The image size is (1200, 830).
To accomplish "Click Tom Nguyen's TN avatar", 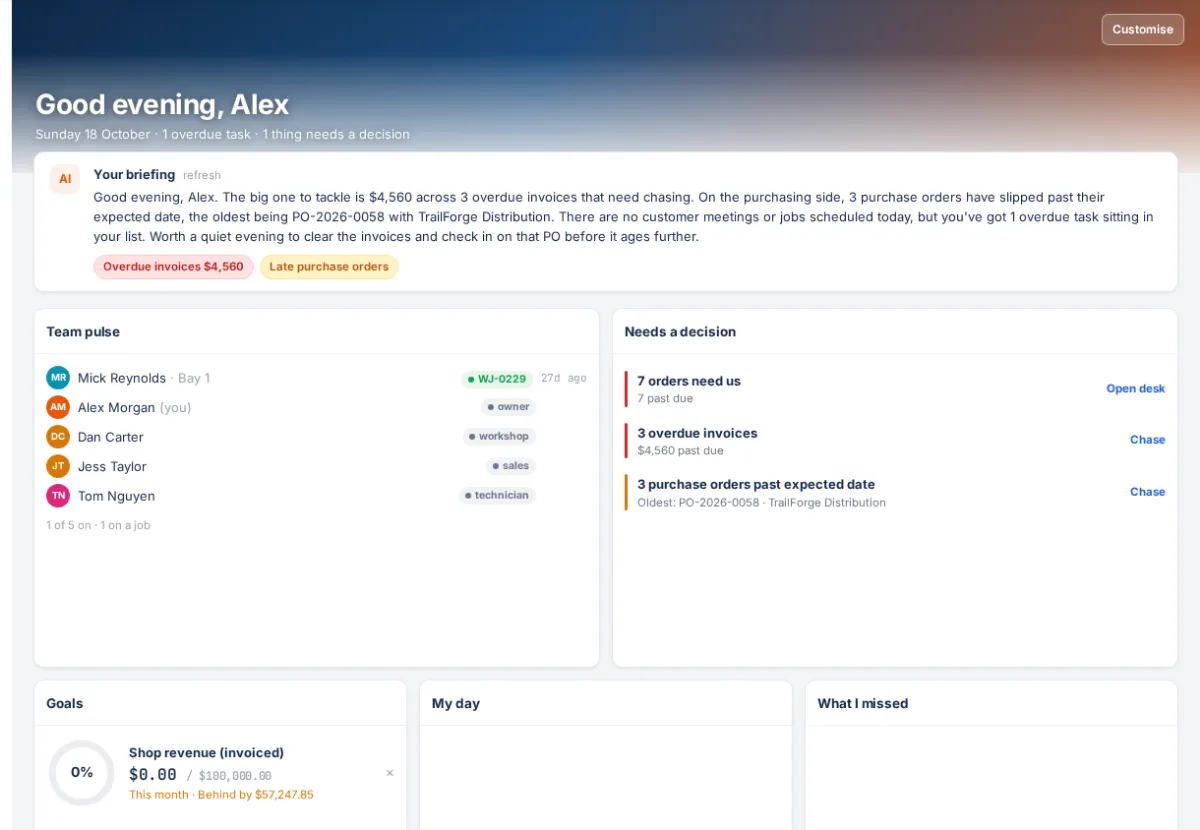I will [58, 496].
